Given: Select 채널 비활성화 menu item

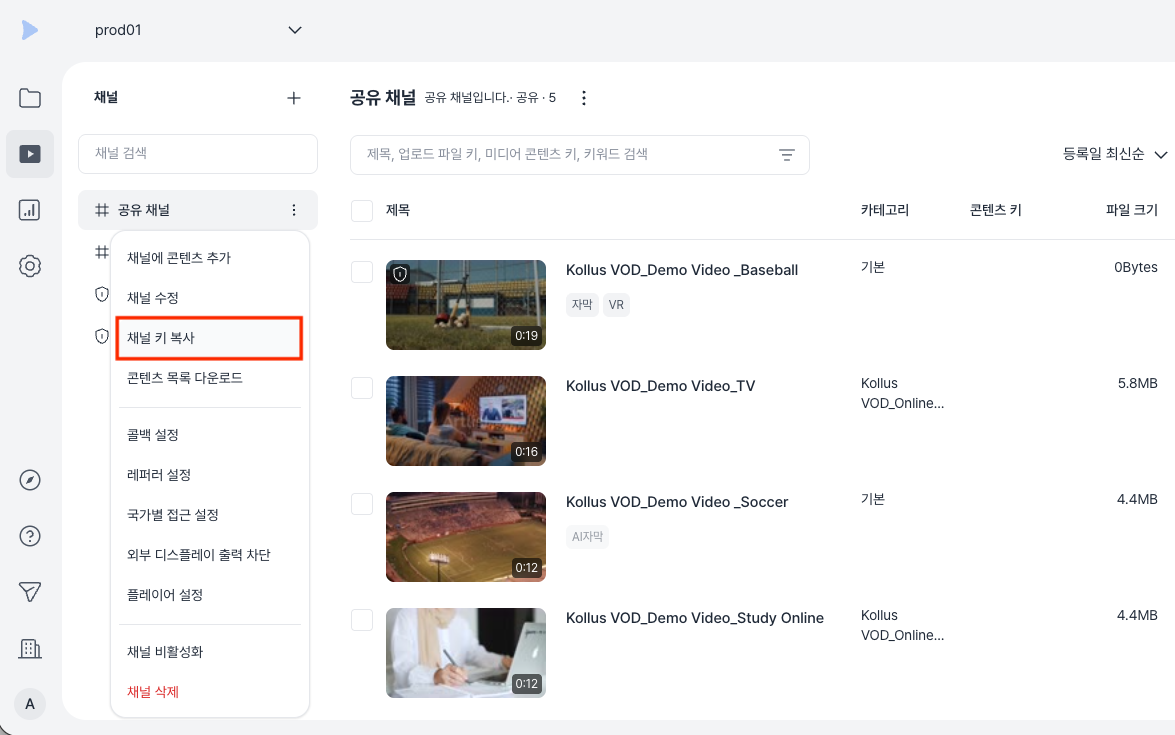Looking at the screenshot, I should pyautogui.click(x=209, y=652).
